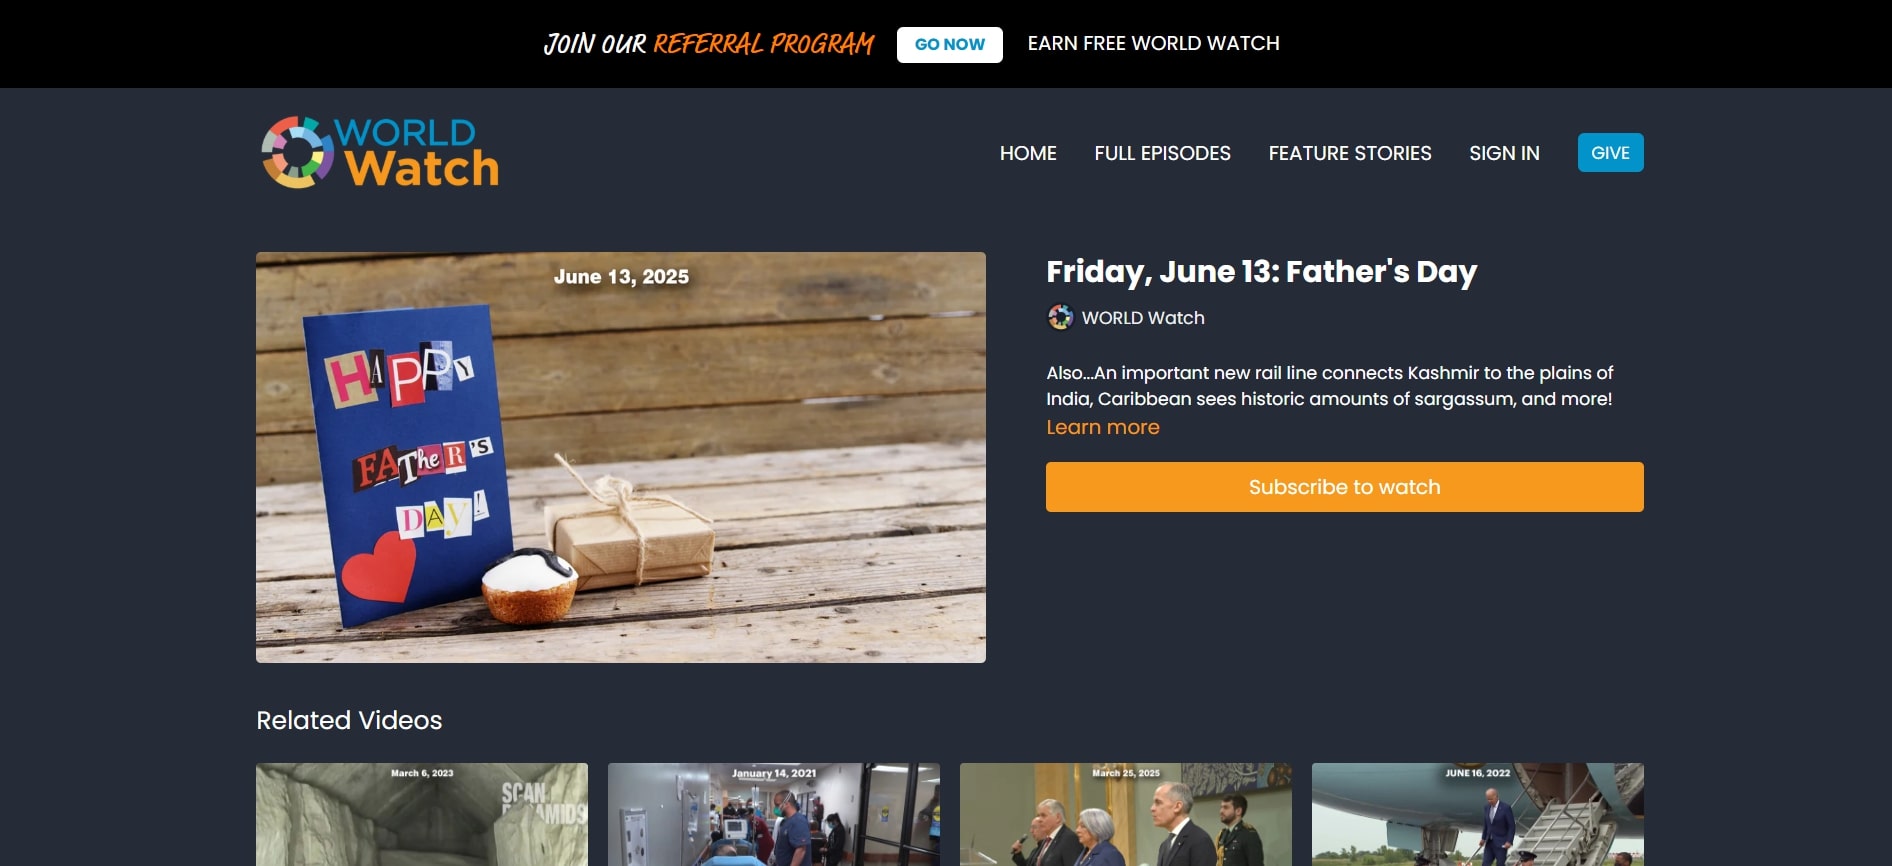Click the WORLD Watch channel avatar icon

click(1060, 318)
